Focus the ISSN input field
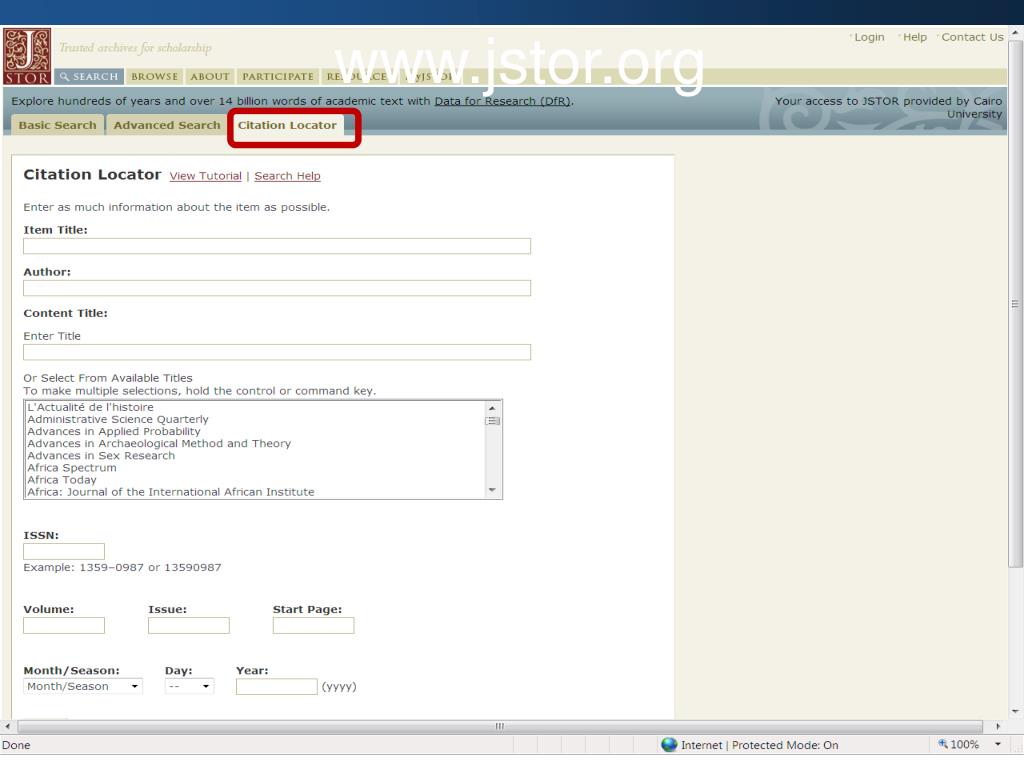 (64, 551)
